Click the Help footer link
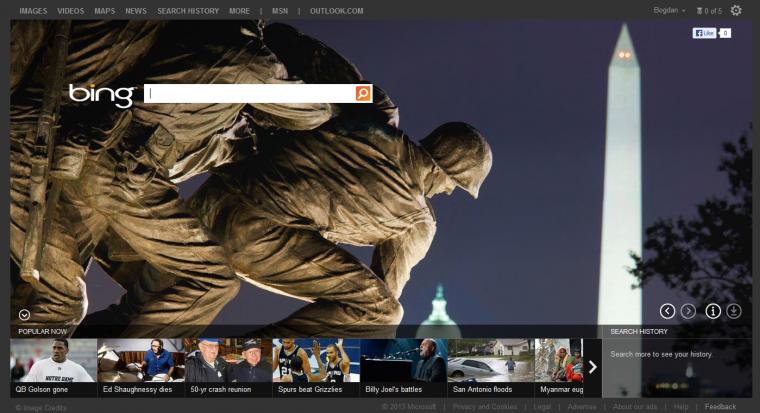The image size is (760, 413). [681, 407]
